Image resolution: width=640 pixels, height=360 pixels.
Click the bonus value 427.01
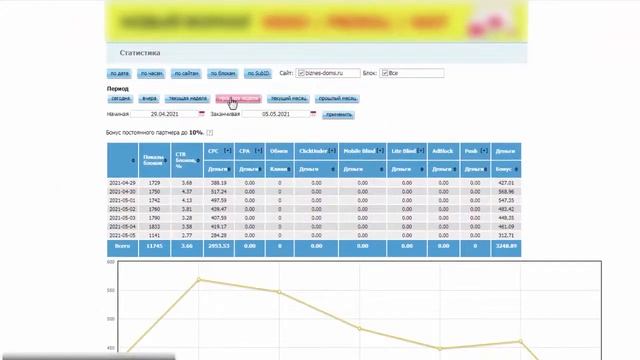click(506, 183)
